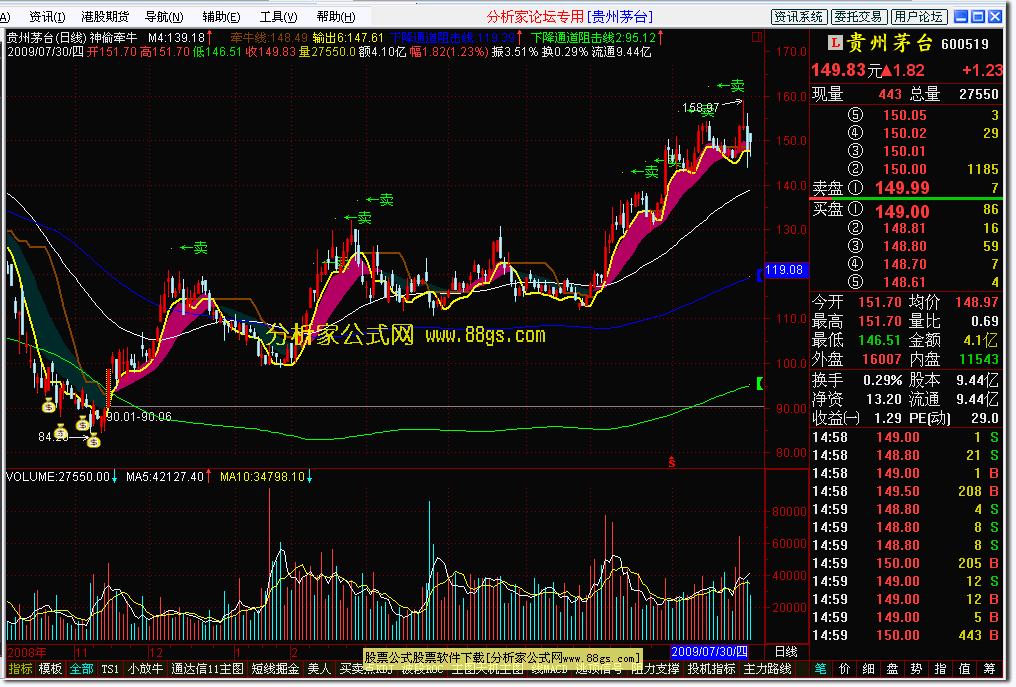This screenshot has width=1016, height=687.
Task: Click the 2008年 marker on time axis
Action: pos(27,652)
